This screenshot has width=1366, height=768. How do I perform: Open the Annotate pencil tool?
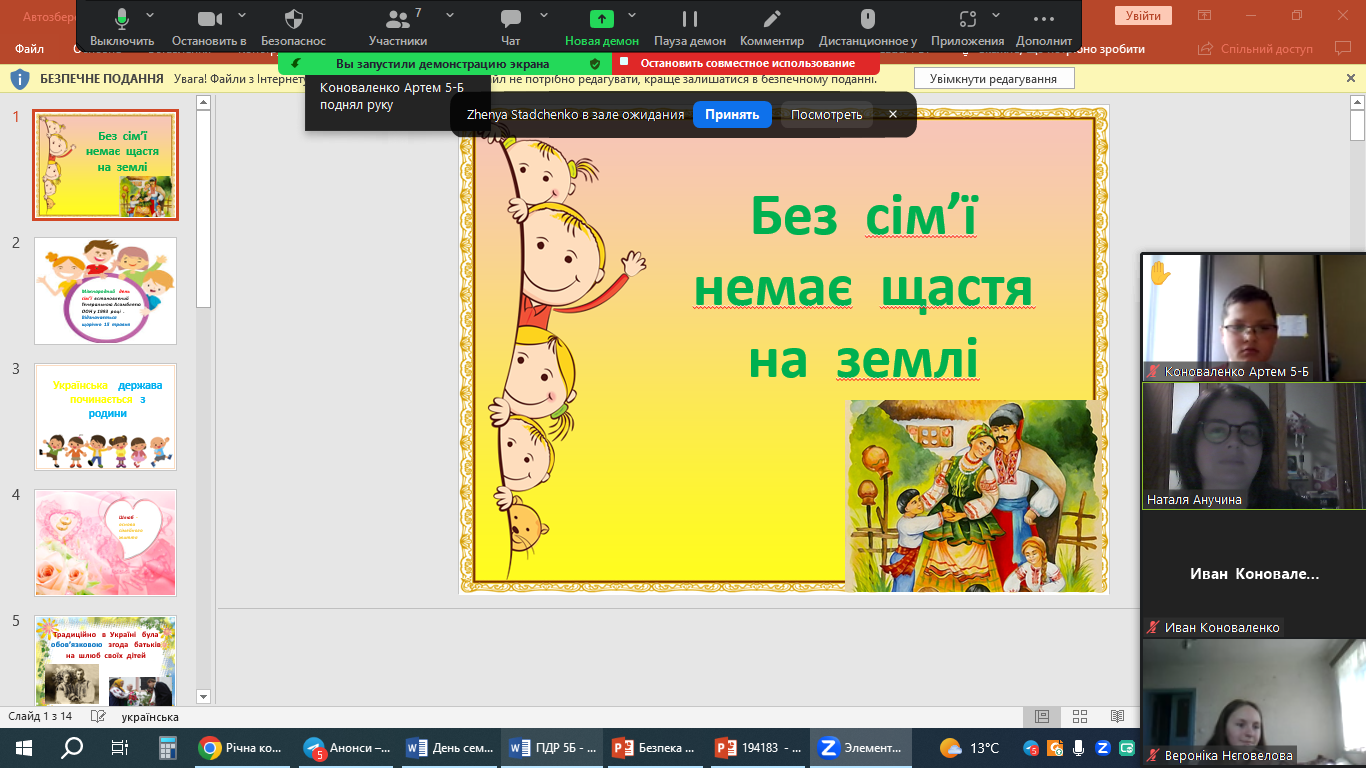(x=772, y=27)
